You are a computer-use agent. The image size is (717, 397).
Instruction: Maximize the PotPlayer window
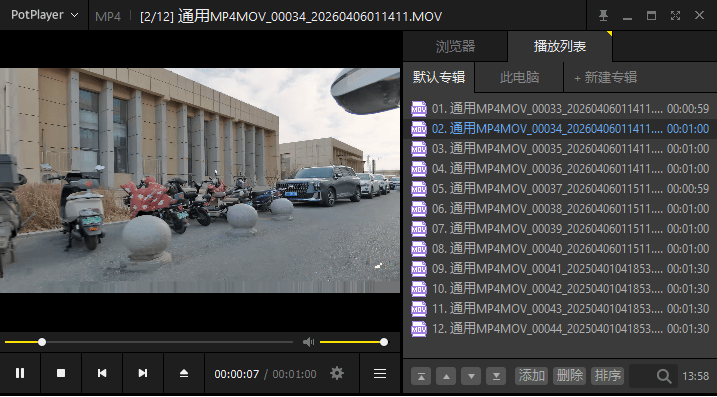[651, 16]
